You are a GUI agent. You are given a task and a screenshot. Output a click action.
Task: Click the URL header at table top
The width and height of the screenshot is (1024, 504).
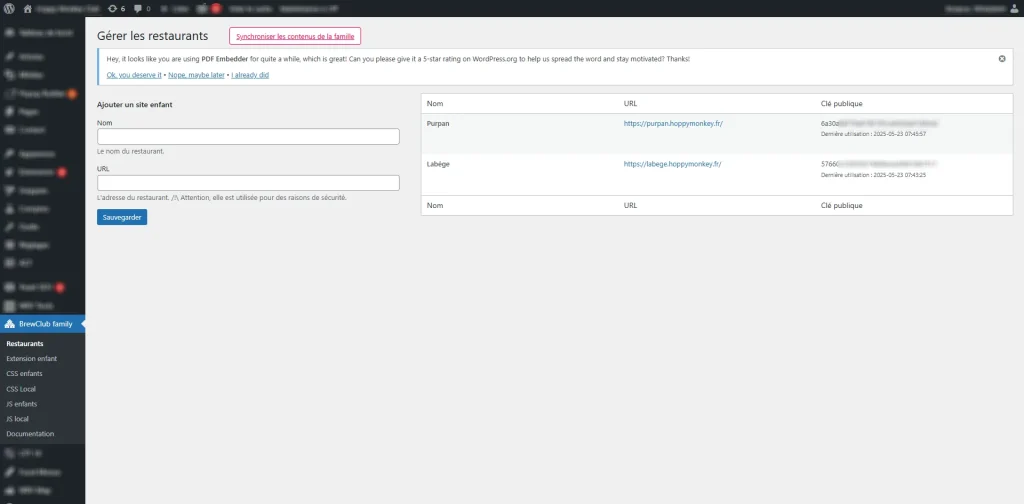click(x=630, y=104)
